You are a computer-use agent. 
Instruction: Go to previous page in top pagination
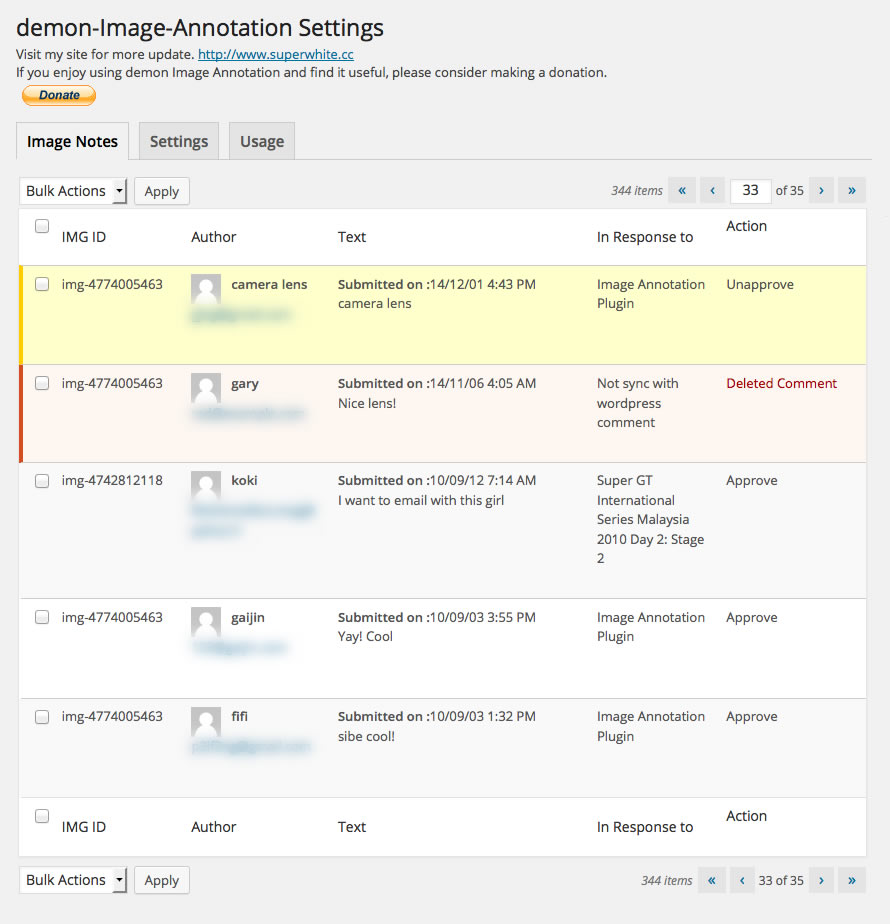pyautogui.click(x=713, y=190)
